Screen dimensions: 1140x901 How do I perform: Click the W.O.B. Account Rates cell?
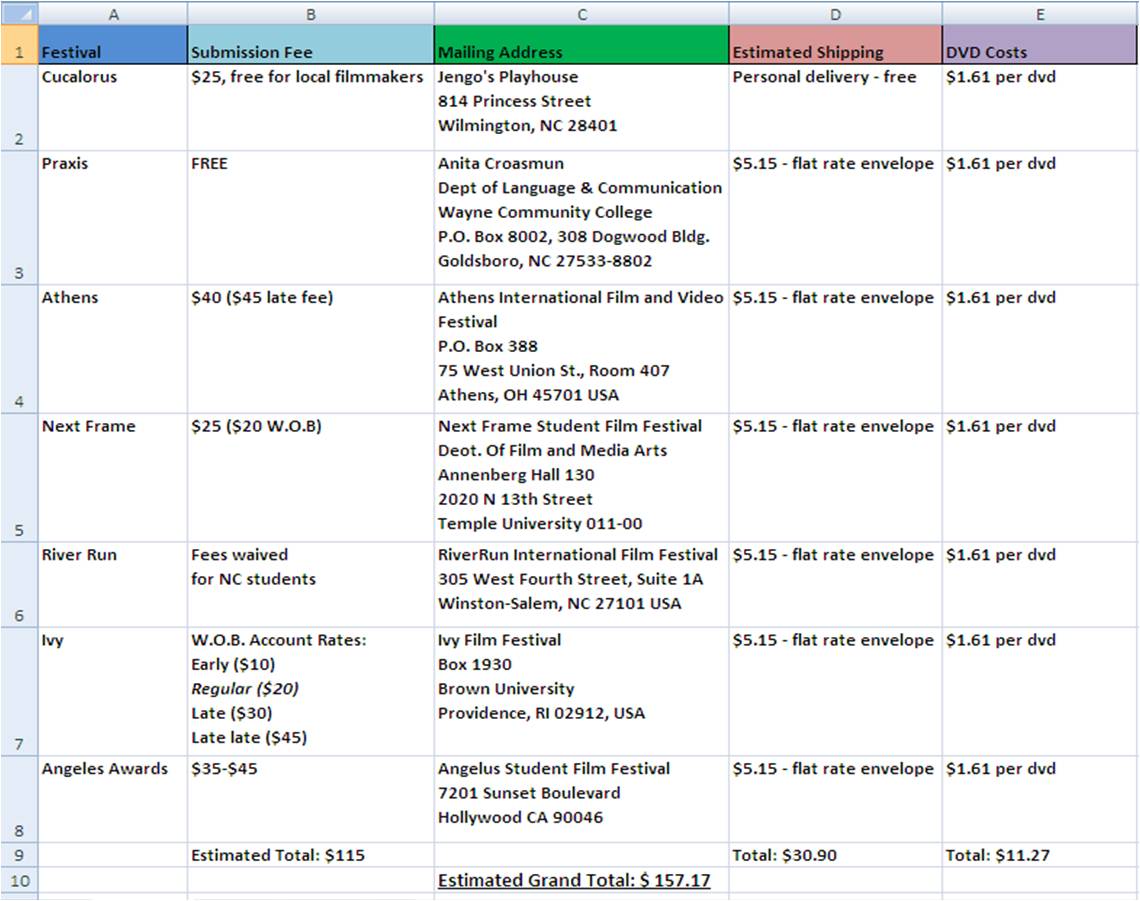tap(310, 692)
